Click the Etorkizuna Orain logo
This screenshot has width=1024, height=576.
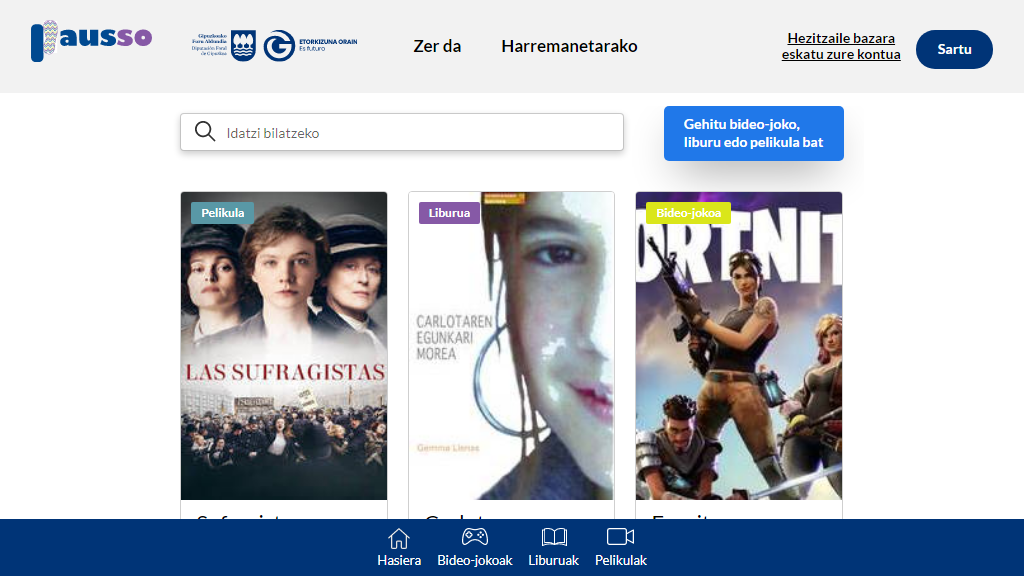tap(310, 46)
